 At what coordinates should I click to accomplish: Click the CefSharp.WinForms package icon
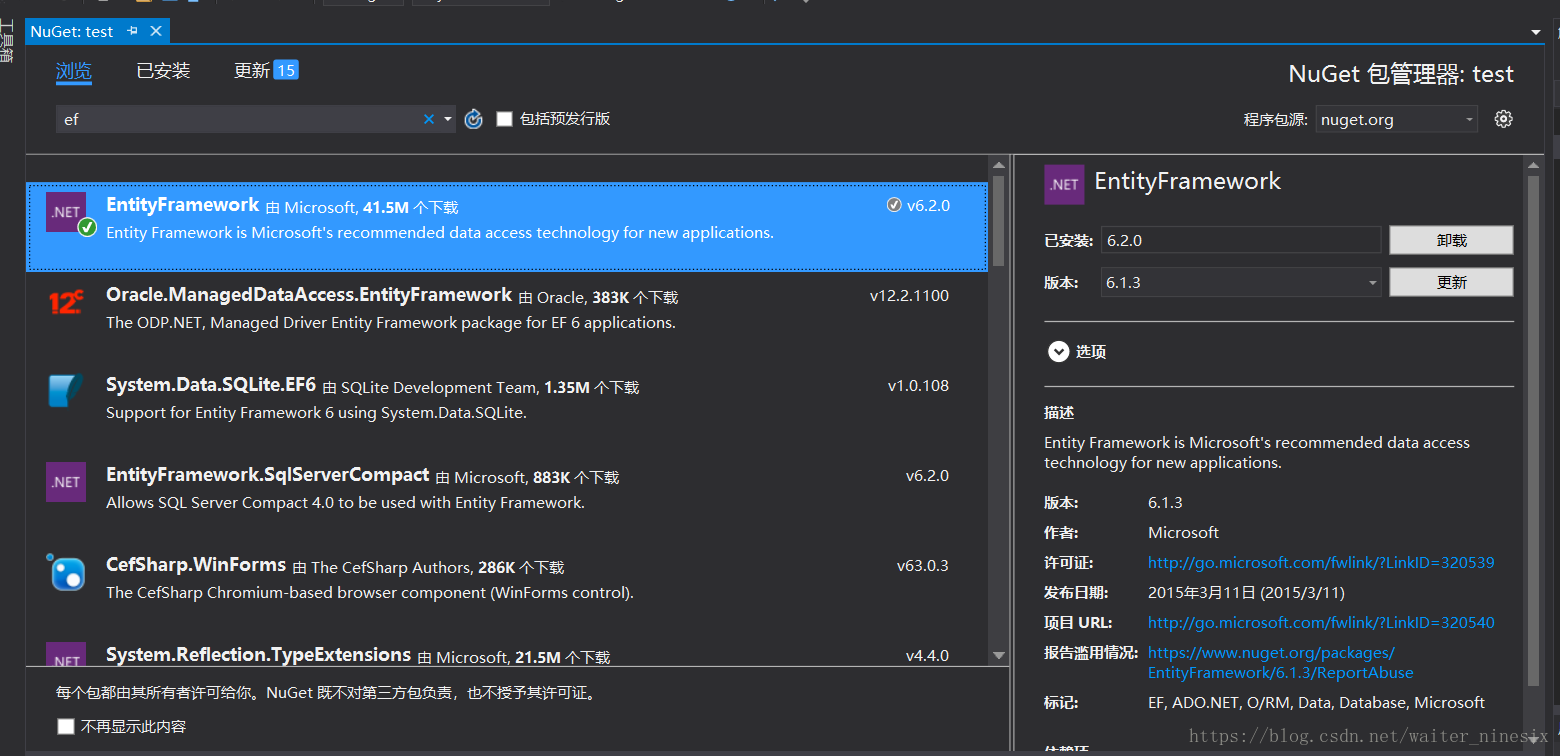(x=66, y=572)
